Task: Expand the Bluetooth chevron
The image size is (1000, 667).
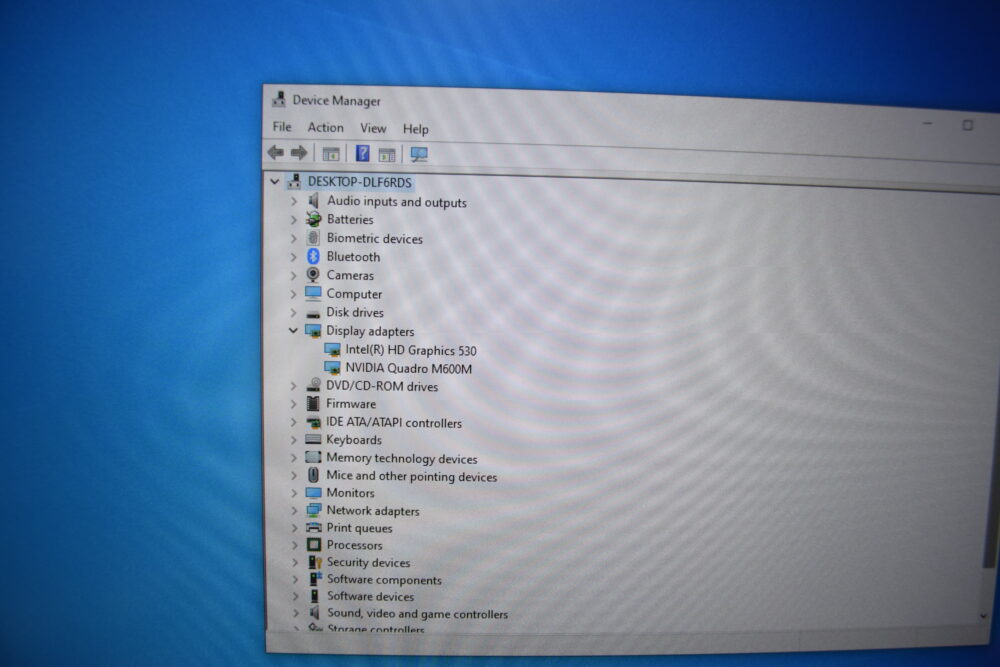Action: click(x=294, y=257)
